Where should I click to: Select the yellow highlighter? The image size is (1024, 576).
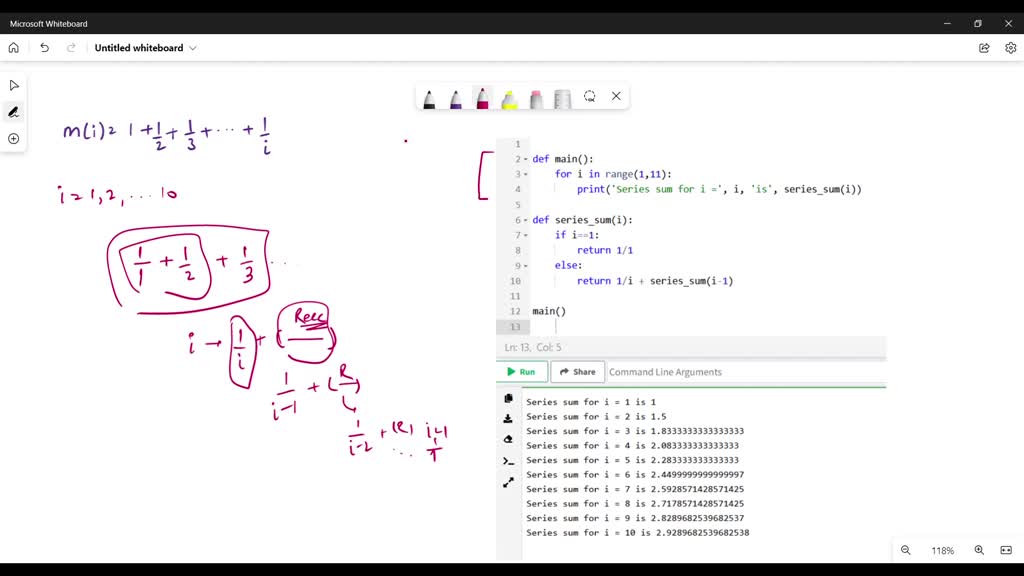[x=509, y=99]
